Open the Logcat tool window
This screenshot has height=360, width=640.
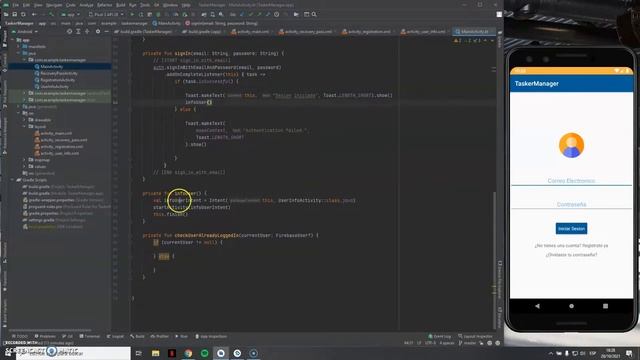click(116, 336)
